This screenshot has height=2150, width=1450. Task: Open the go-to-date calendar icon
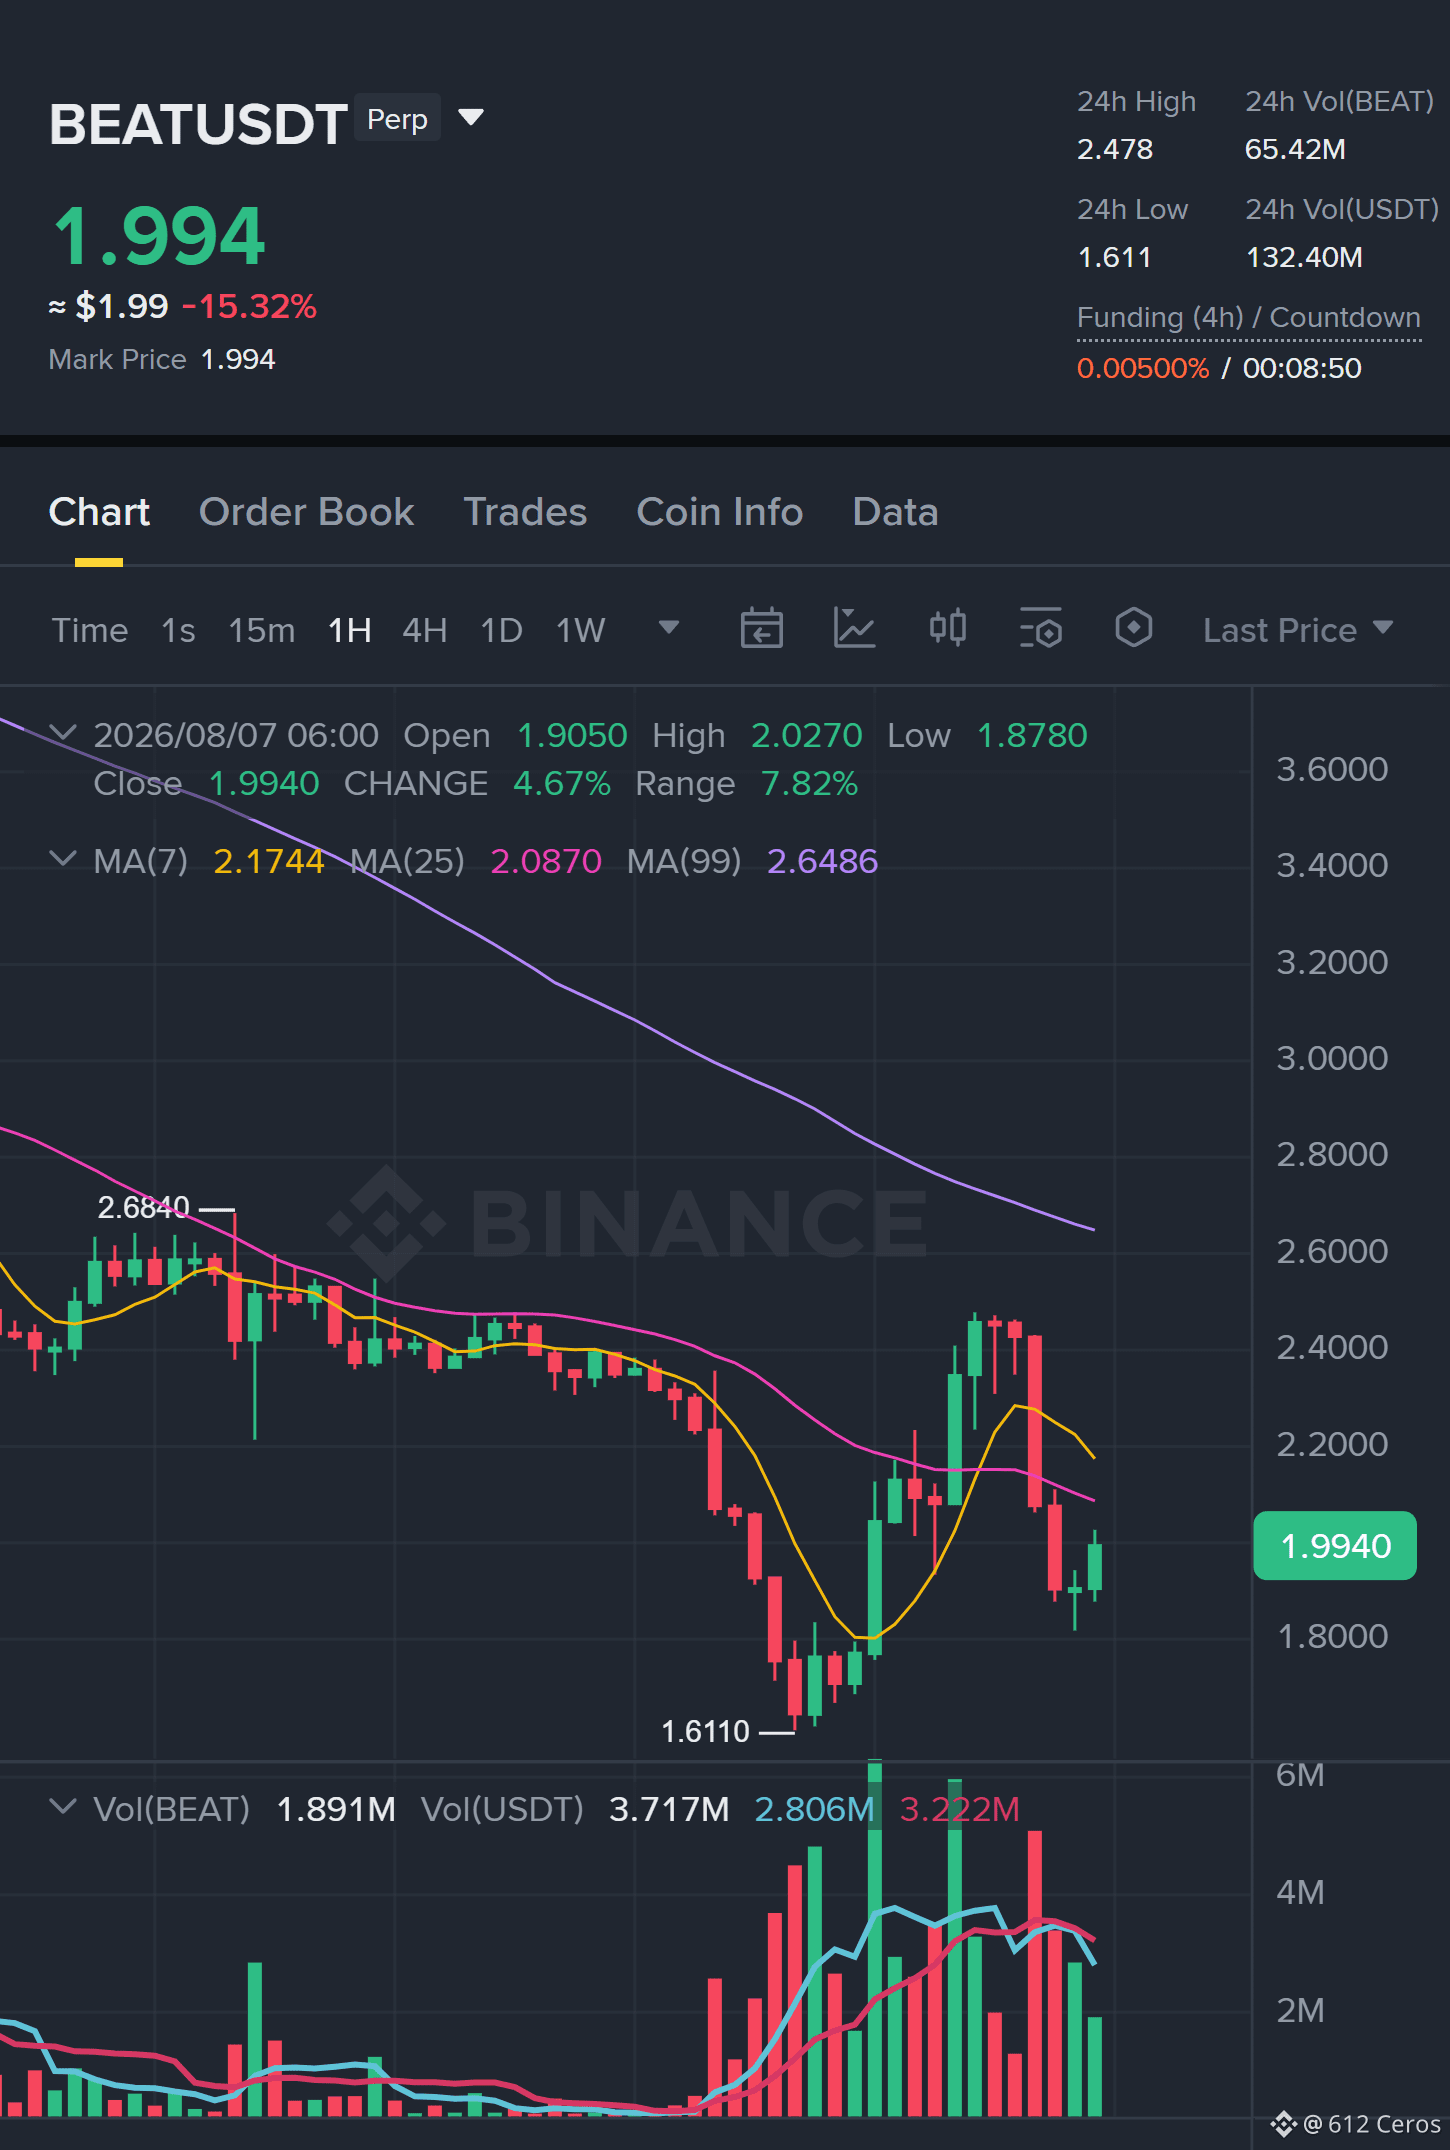pos(761,628)
